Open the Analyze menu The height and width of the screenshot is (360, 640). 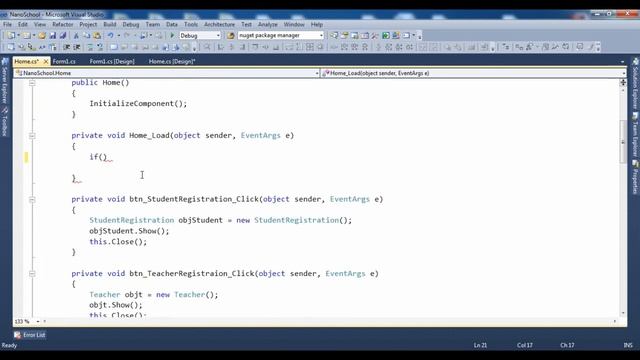coord(267,24)
